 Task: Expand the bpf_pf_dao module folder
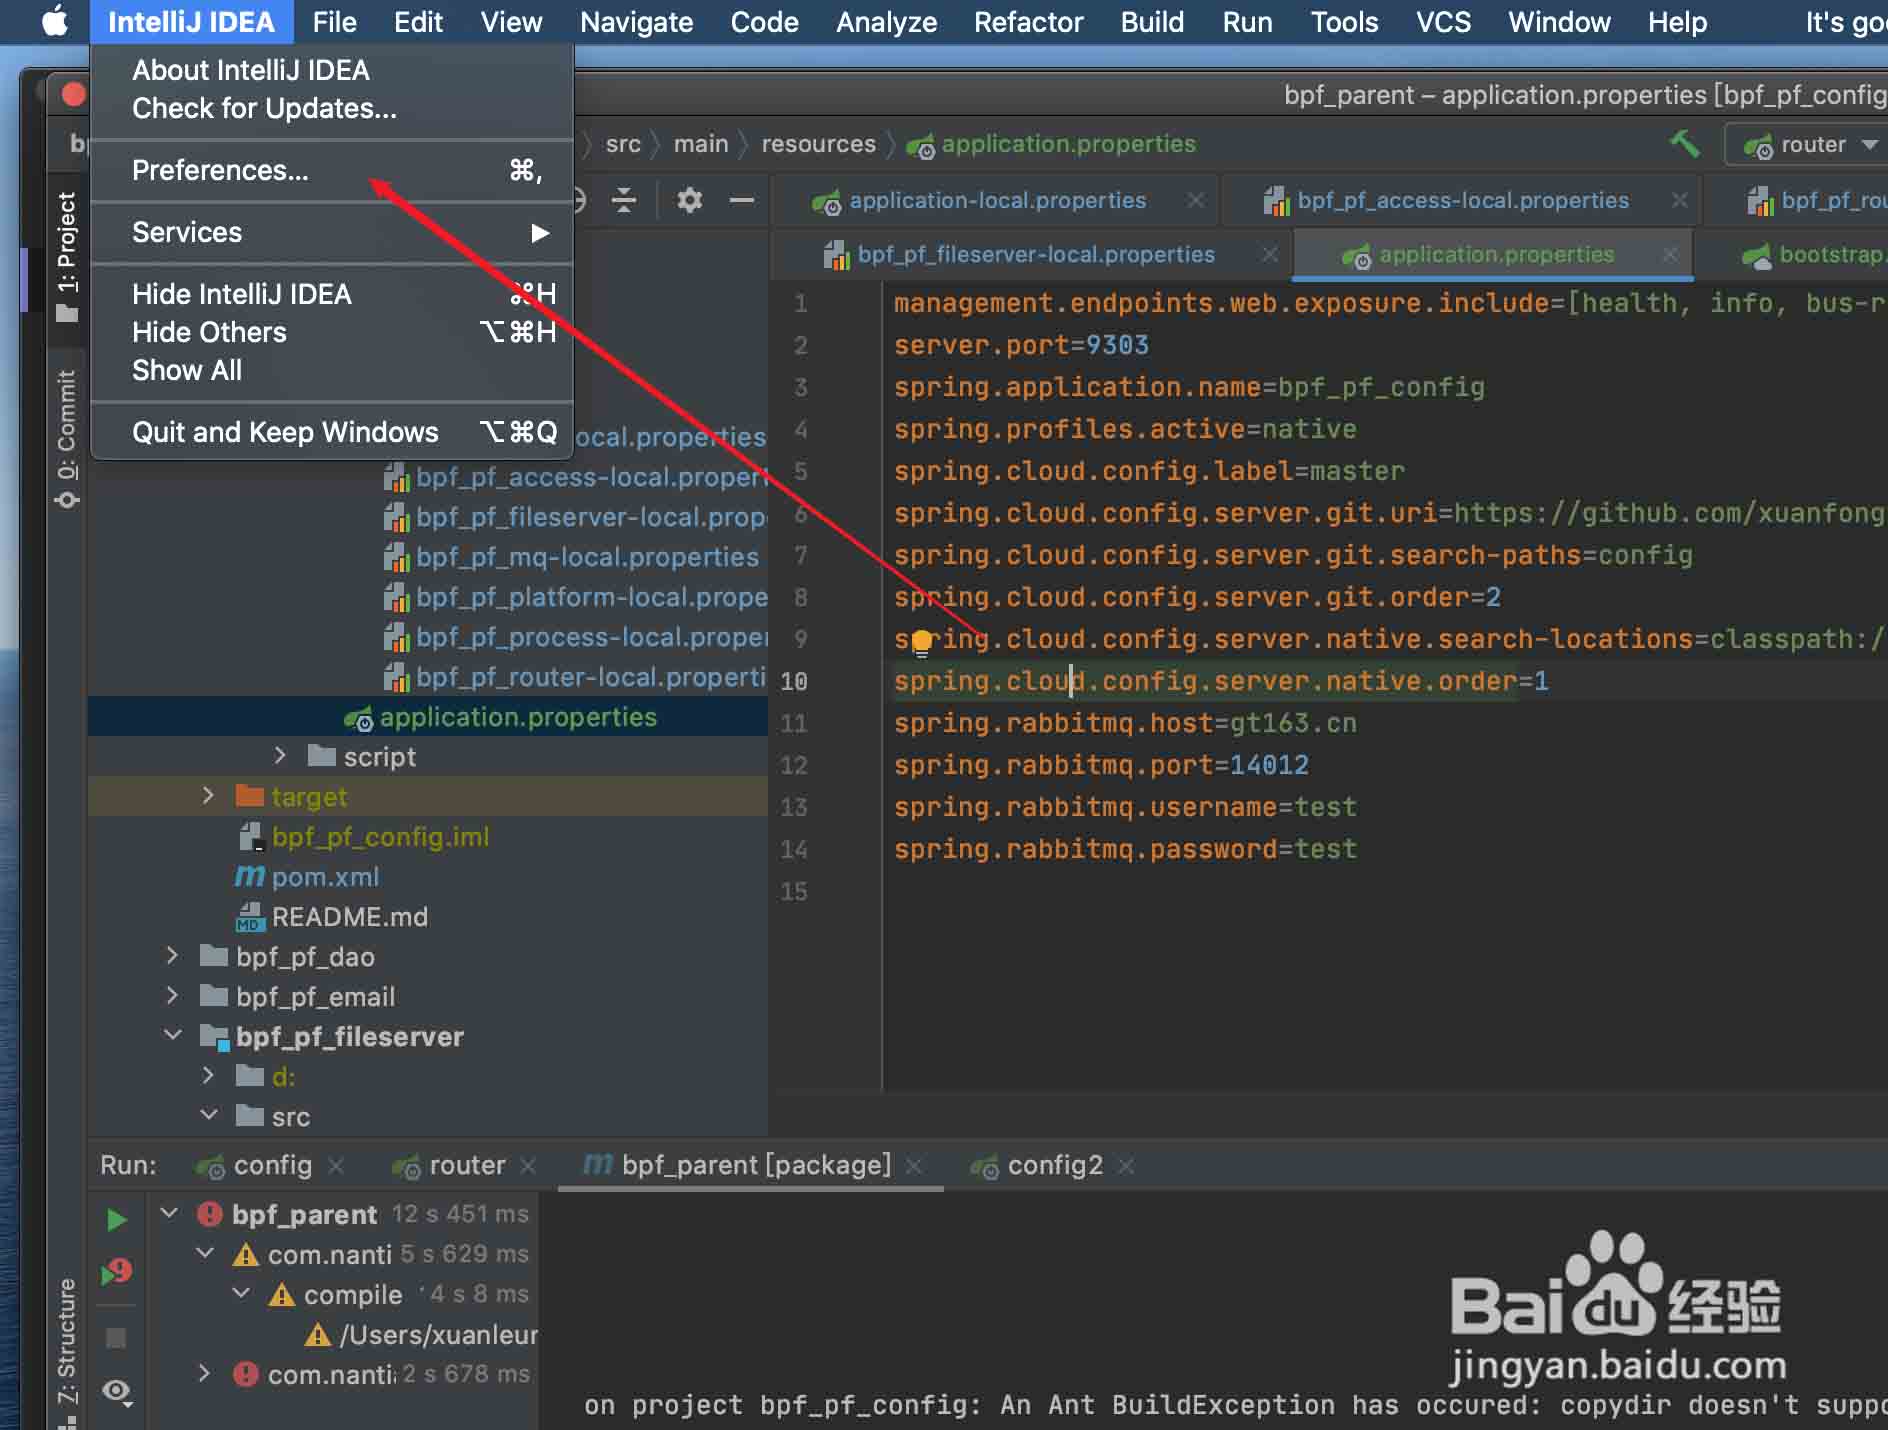(173, 957)
